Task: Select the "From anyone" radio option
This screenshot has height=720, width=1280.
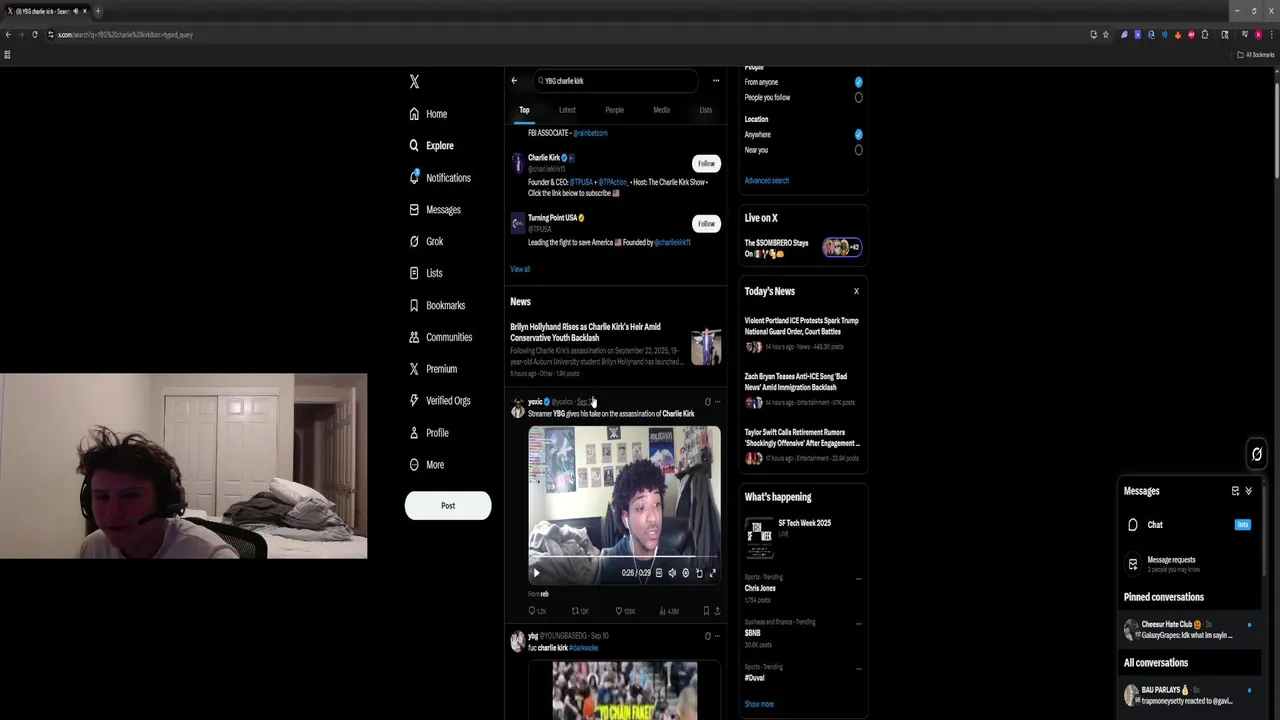Action: coord(858,82)
